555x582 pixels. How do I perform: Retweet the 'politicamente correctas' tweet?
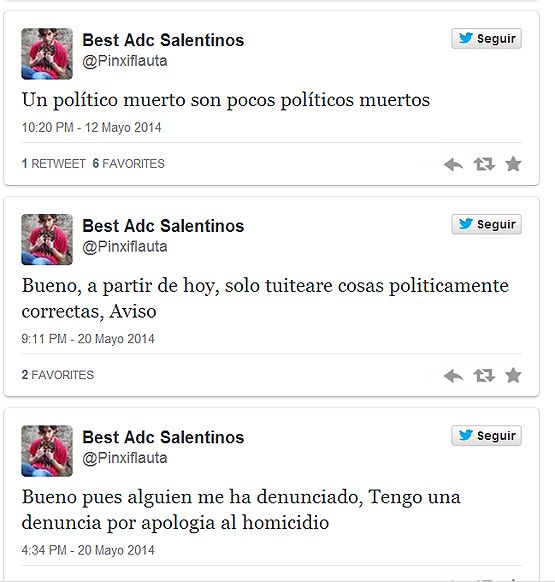(484, 376)
